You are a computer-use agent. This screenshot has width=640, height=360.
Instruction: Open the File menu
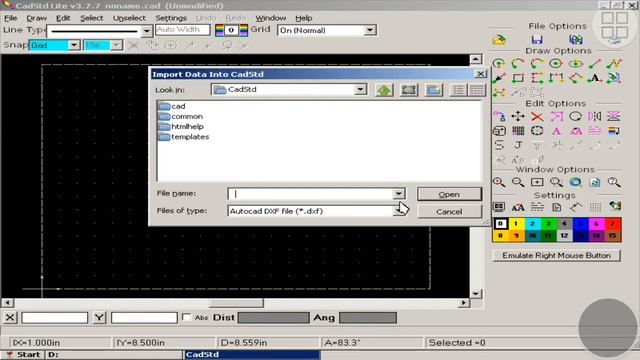[10, 18]
